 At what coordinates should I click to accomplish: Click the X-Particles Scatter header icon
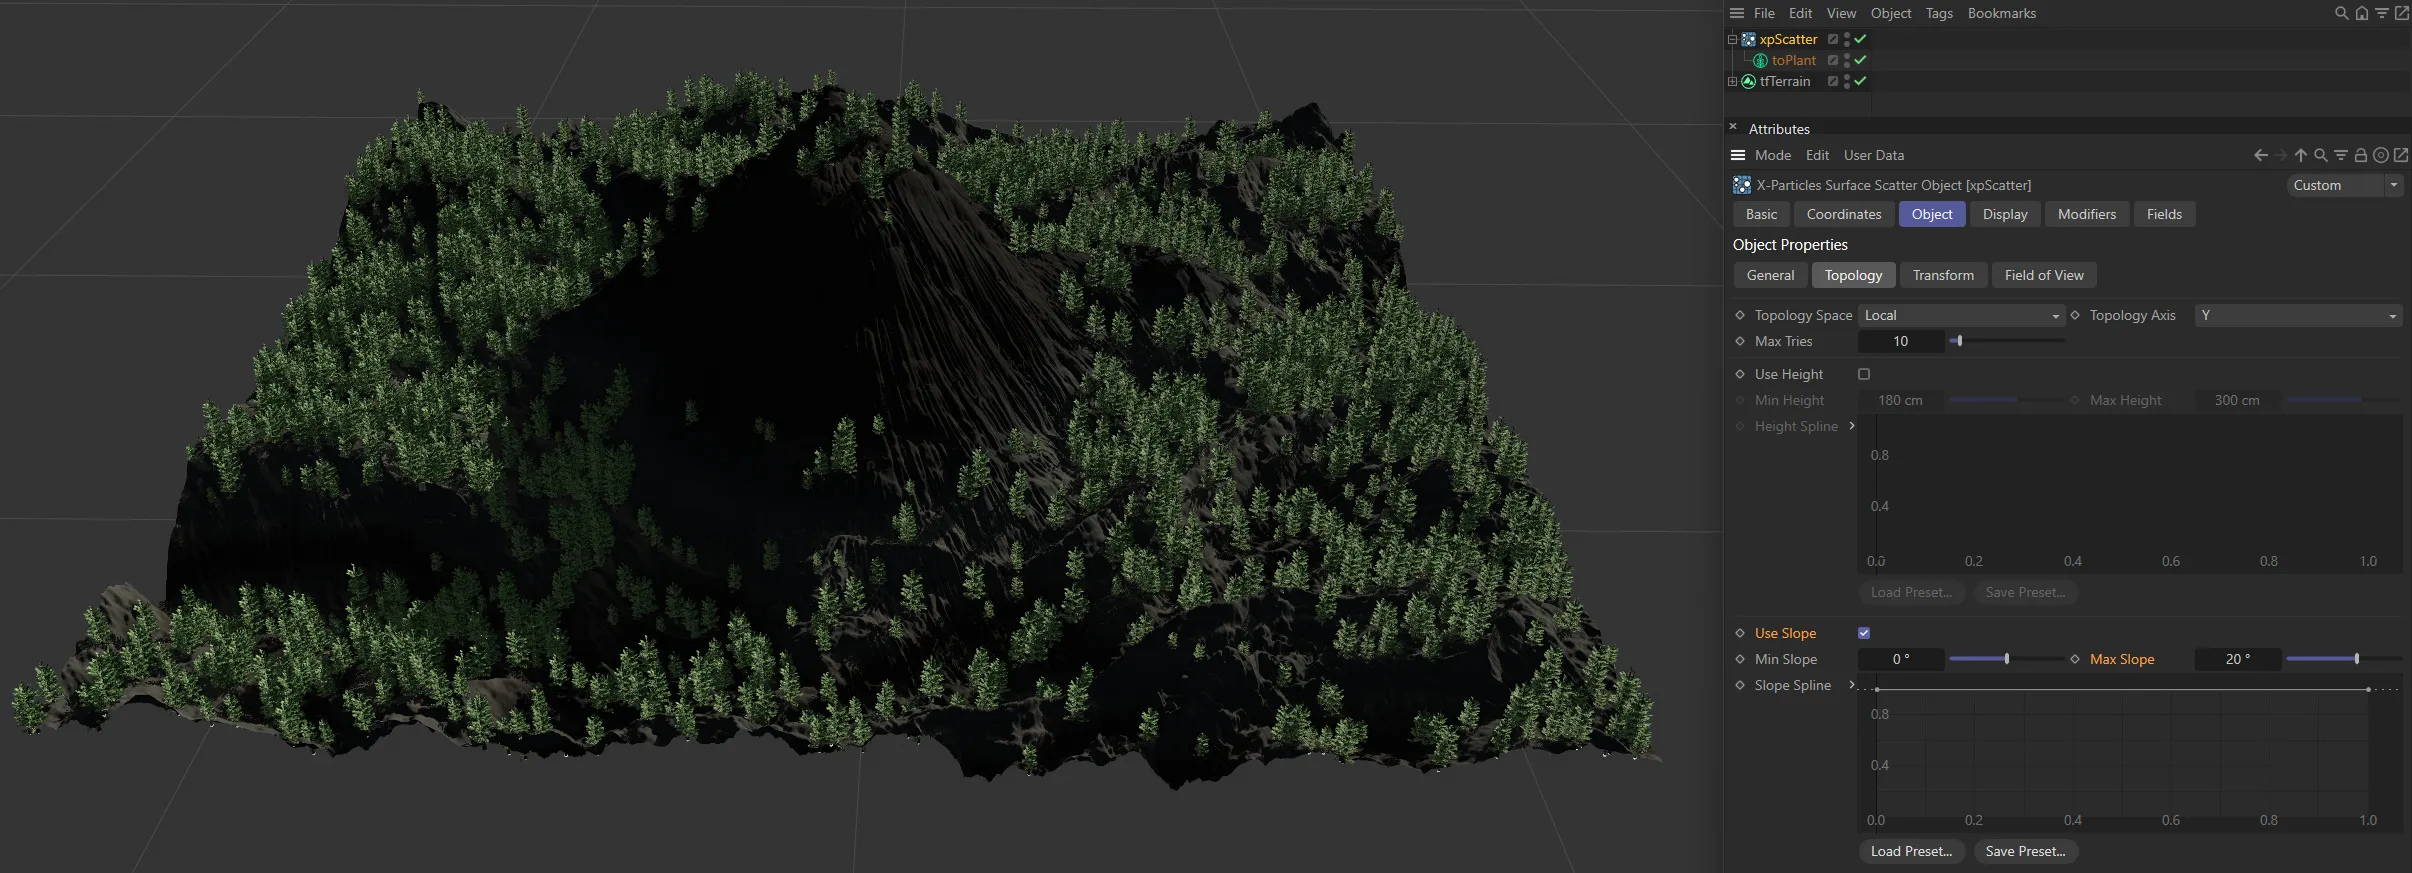(1742, 185)
